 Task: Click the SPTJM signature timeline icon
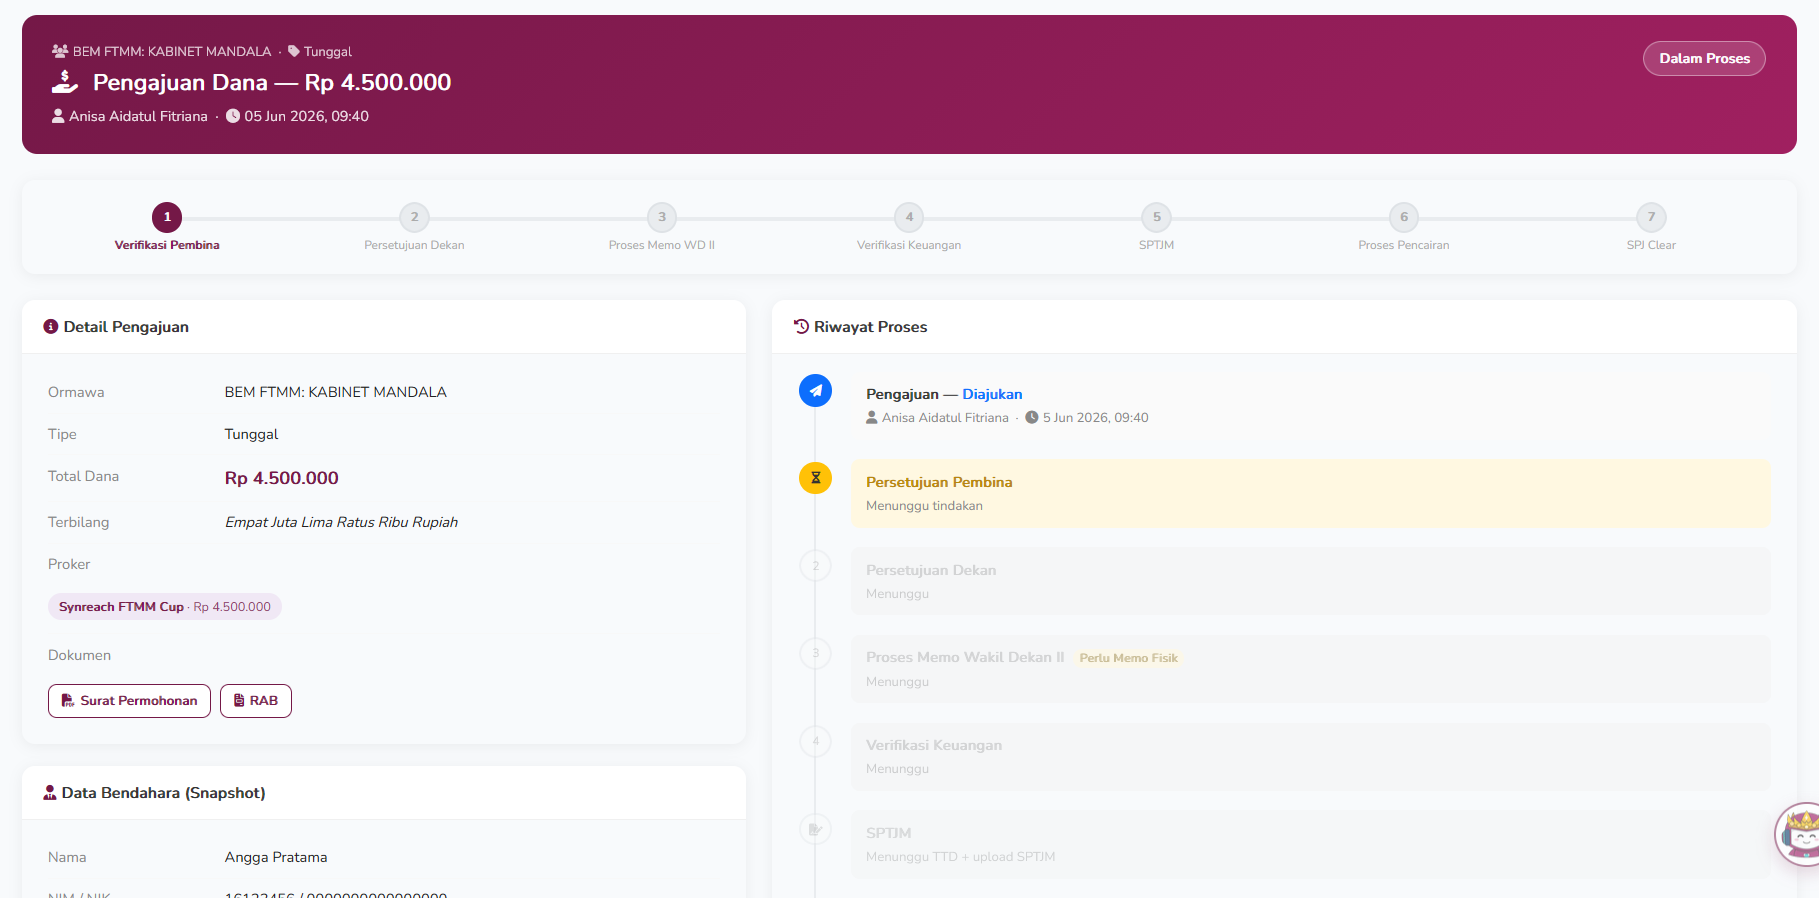click(815, 829)
